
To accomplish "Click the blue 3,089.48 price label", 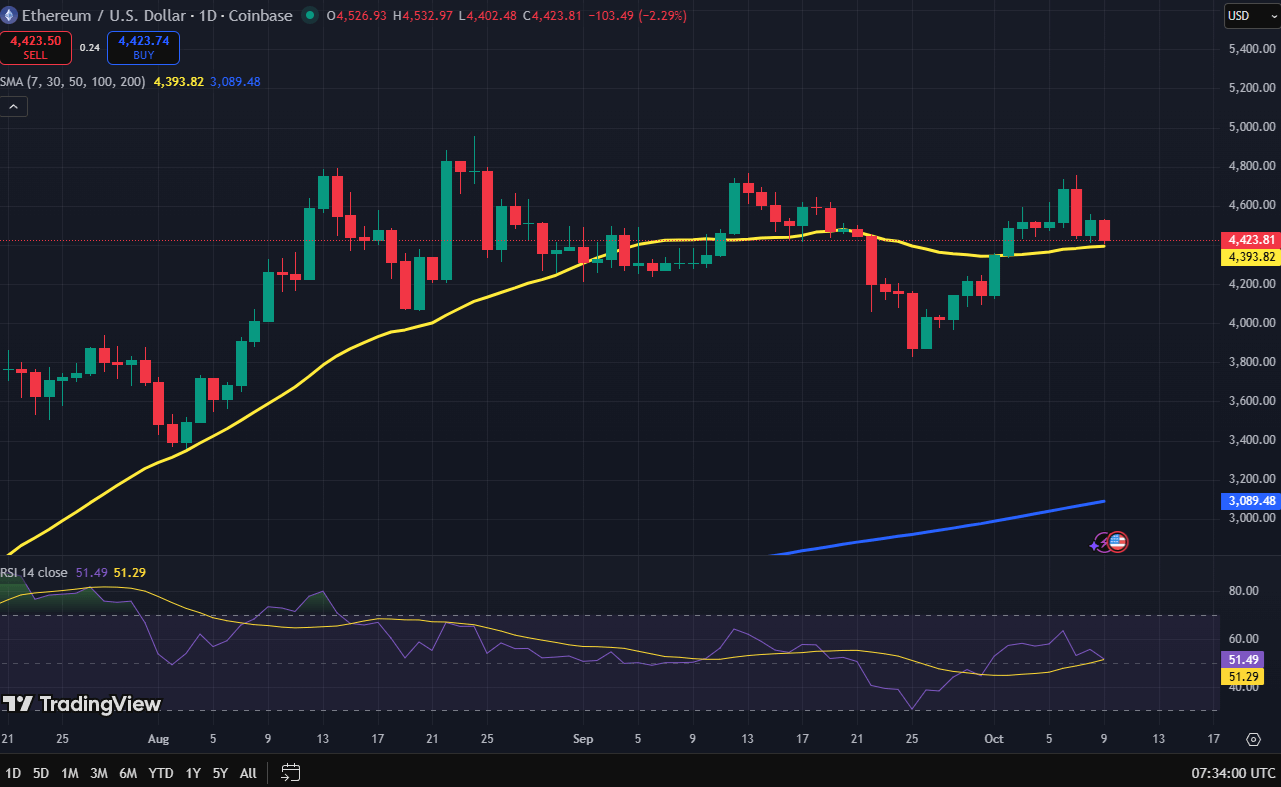I will tap(1250, 501).
